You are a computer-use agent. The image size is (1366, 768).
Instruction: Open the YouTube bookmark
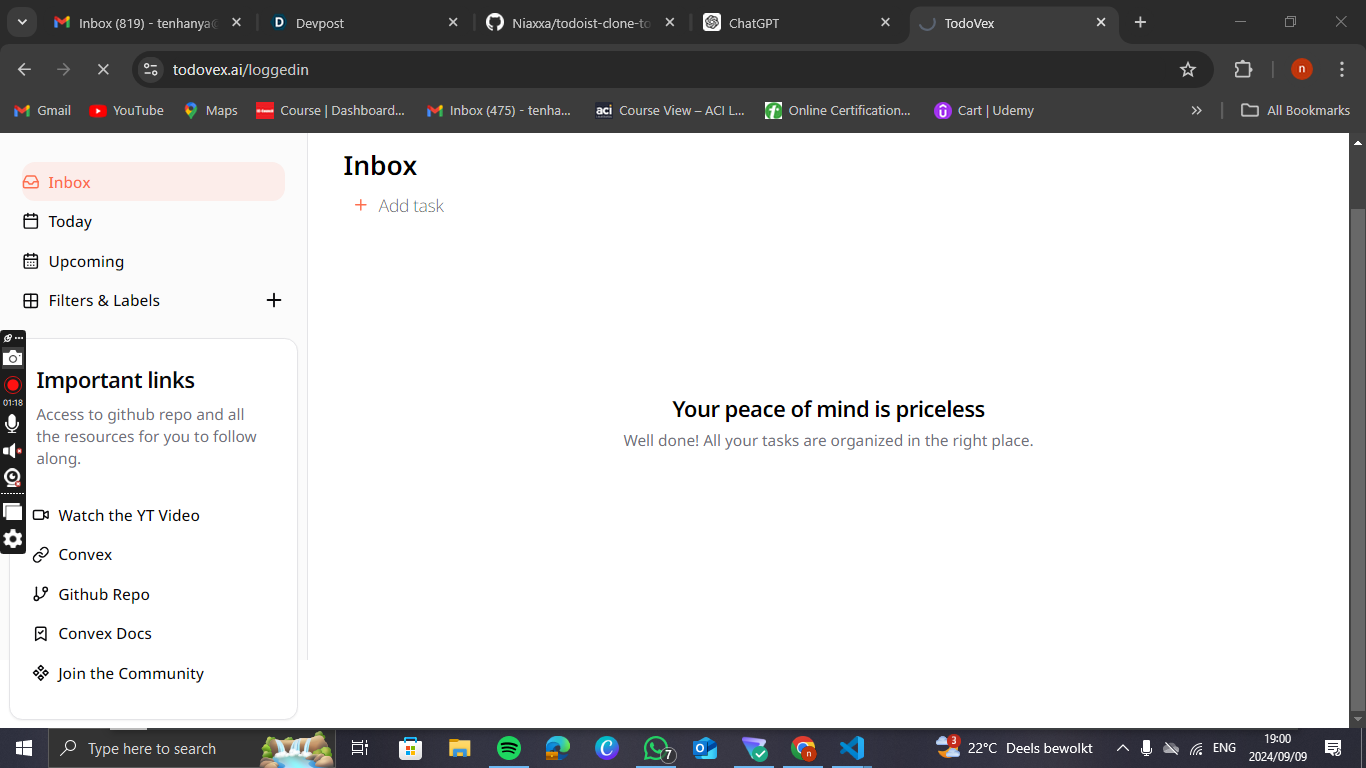pyautogui.click(x=127, y=110)
